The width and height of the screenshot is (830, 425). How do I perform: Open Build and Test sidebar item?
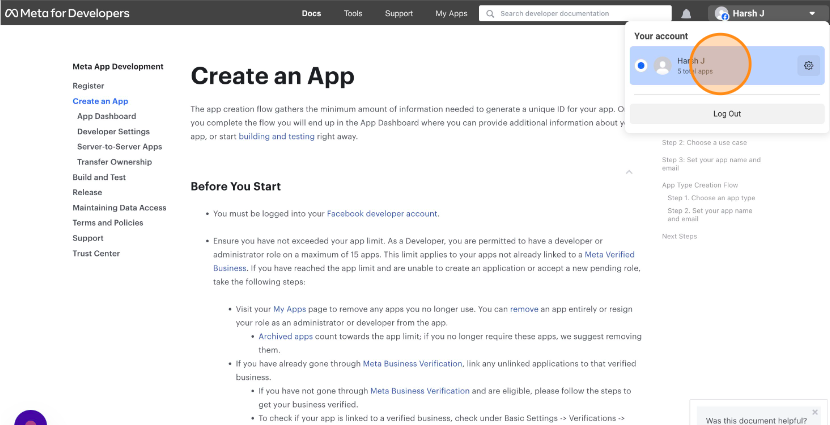pyautogui.click(x=99, y=177)
